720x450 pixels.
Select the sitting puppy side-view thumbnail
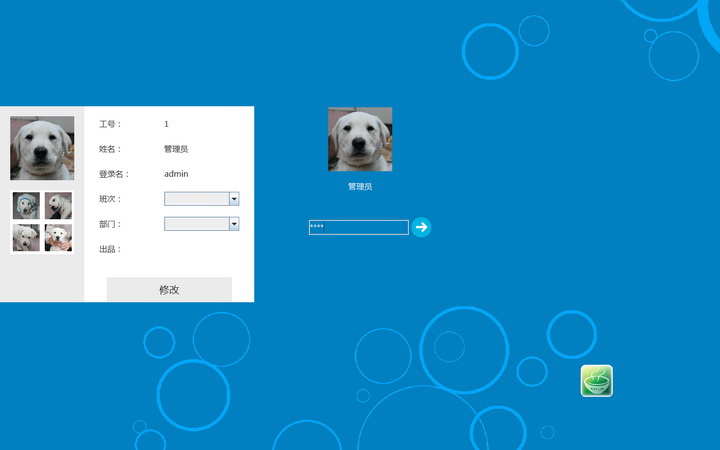(x=58, y=205)
